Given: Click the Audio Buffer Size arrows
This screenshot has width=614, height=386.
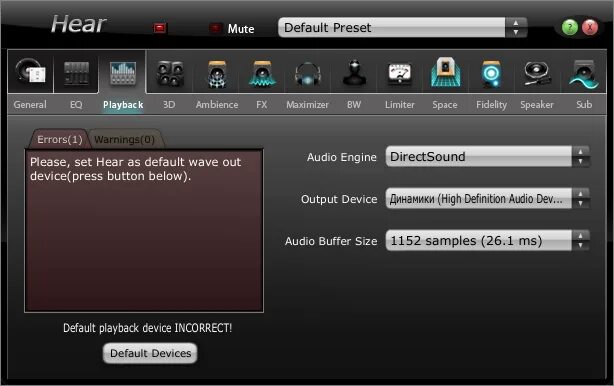Looking at the screenshot, I should pos(581,240).
